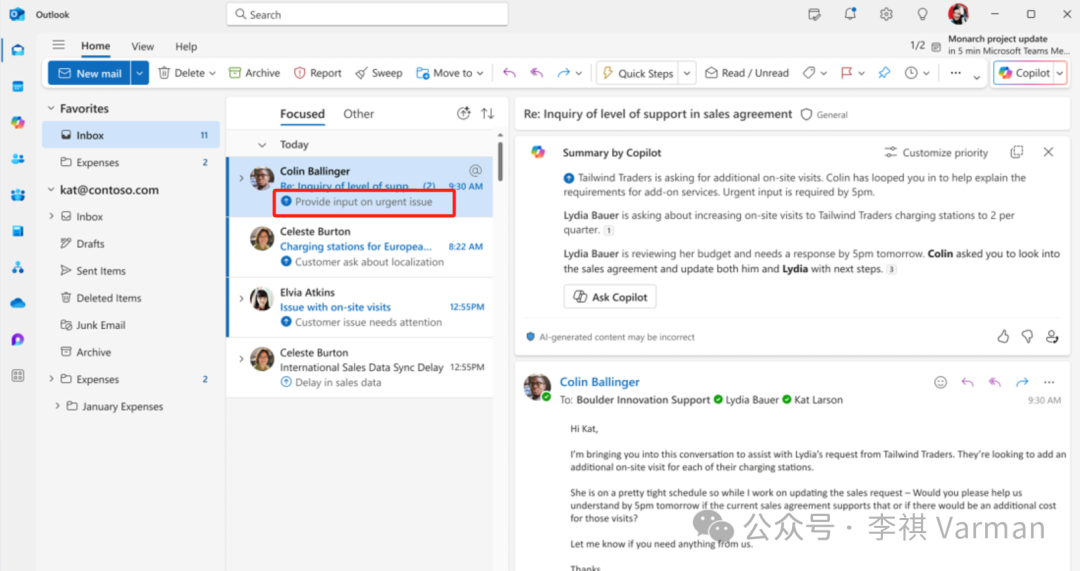Open tips lightbulb icon
This screenshot has height=571, width=1080.
click(922, 14)
